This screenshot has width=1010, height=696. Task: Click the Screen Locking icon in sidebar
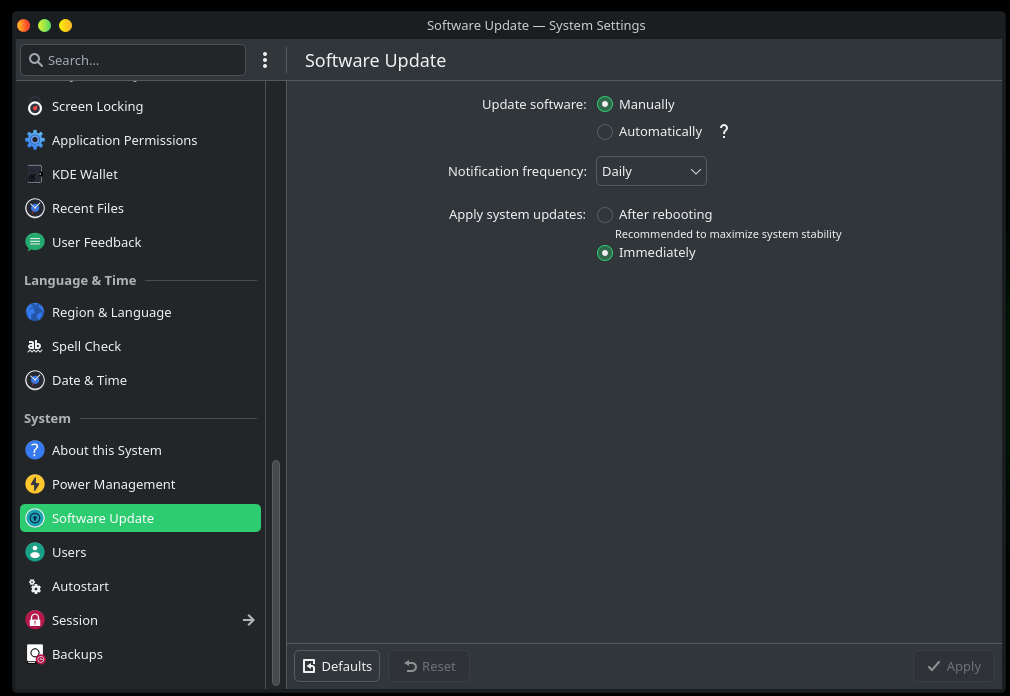pyautogui.click(x=35, y=106)
